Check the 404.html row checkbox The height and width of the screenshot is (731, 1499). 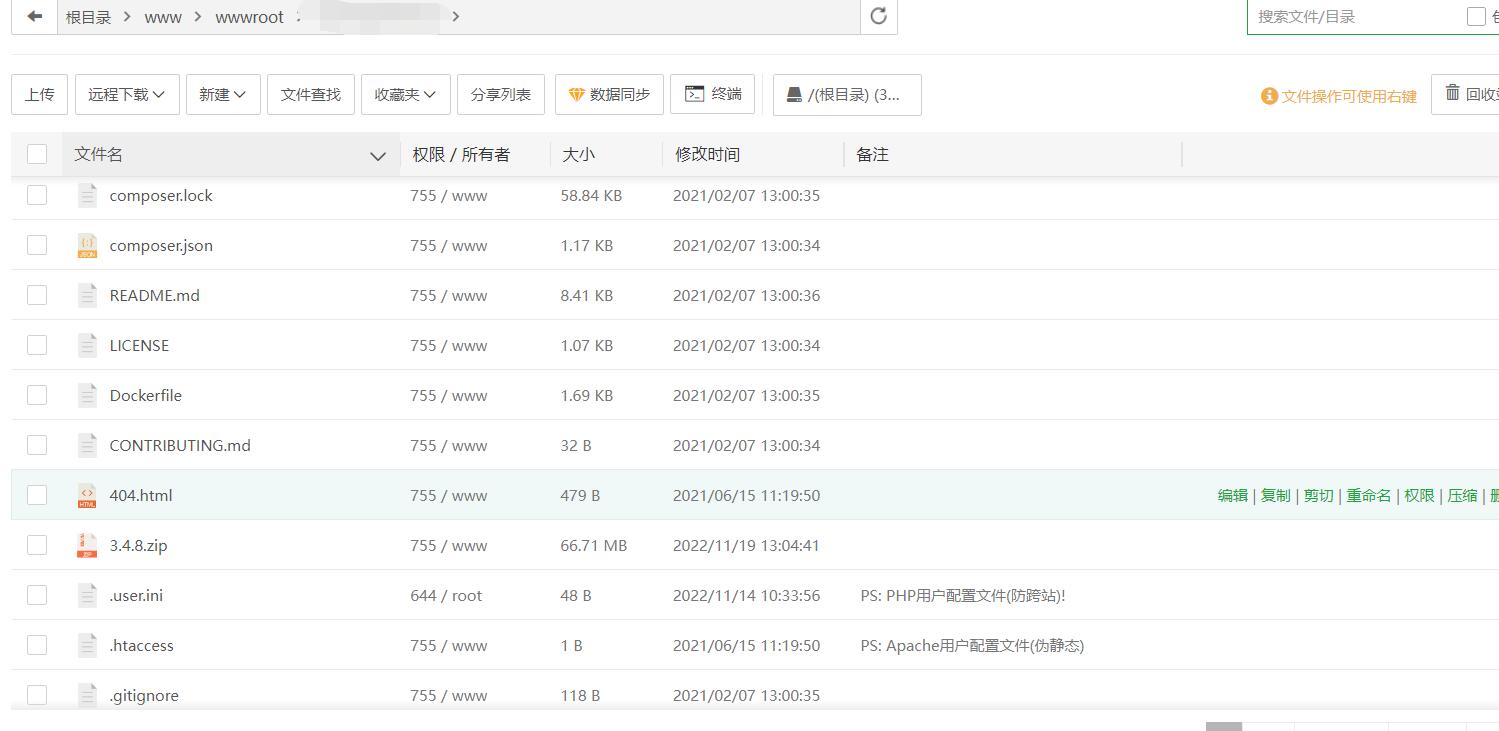tap(37, 495)
